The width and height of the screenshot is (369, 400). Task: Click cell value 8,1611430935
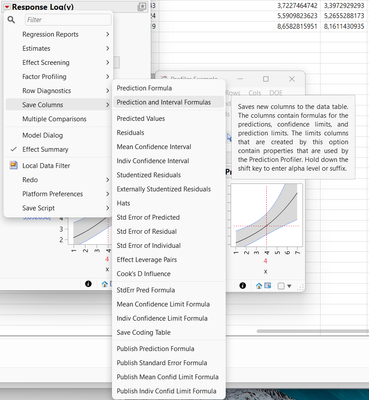pyautogui.click(x=344, y=26)
